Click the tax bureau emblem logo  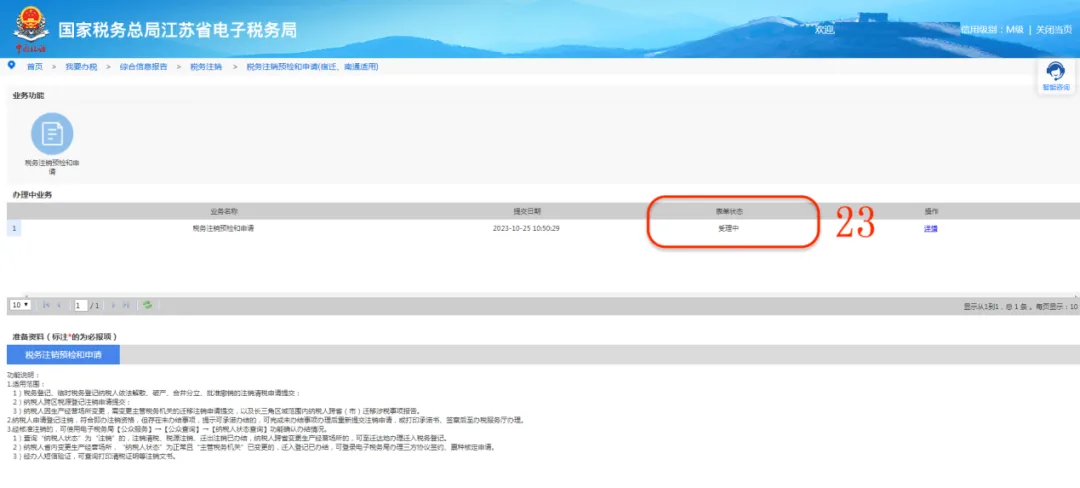[29, 30]
